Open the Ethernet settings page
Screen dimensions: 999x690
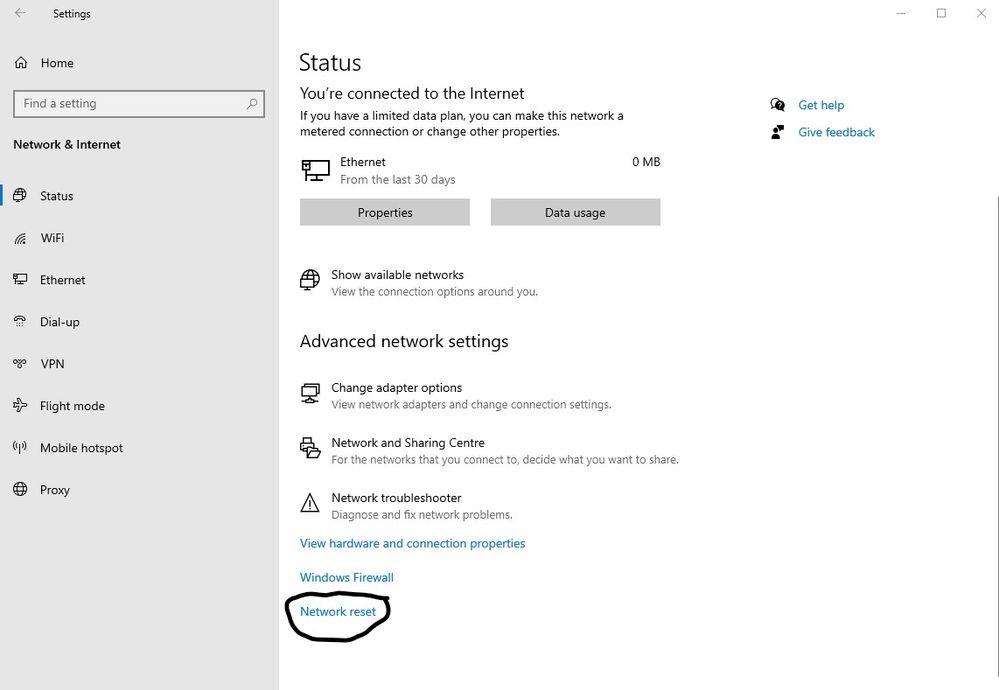coord(62,280)
